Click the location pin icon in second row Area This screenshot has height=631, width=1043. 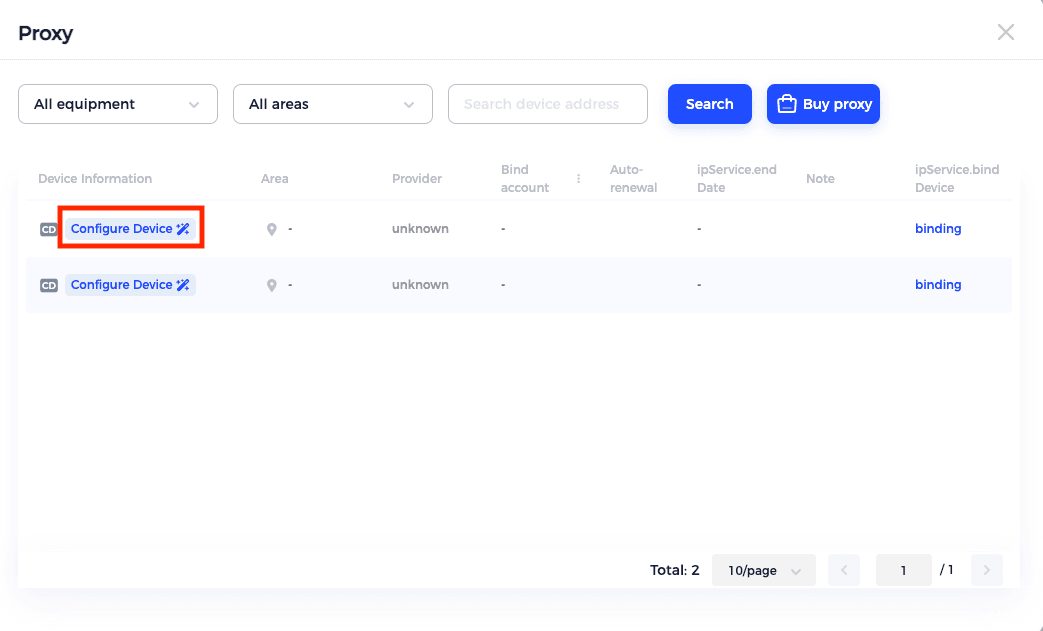271,284
